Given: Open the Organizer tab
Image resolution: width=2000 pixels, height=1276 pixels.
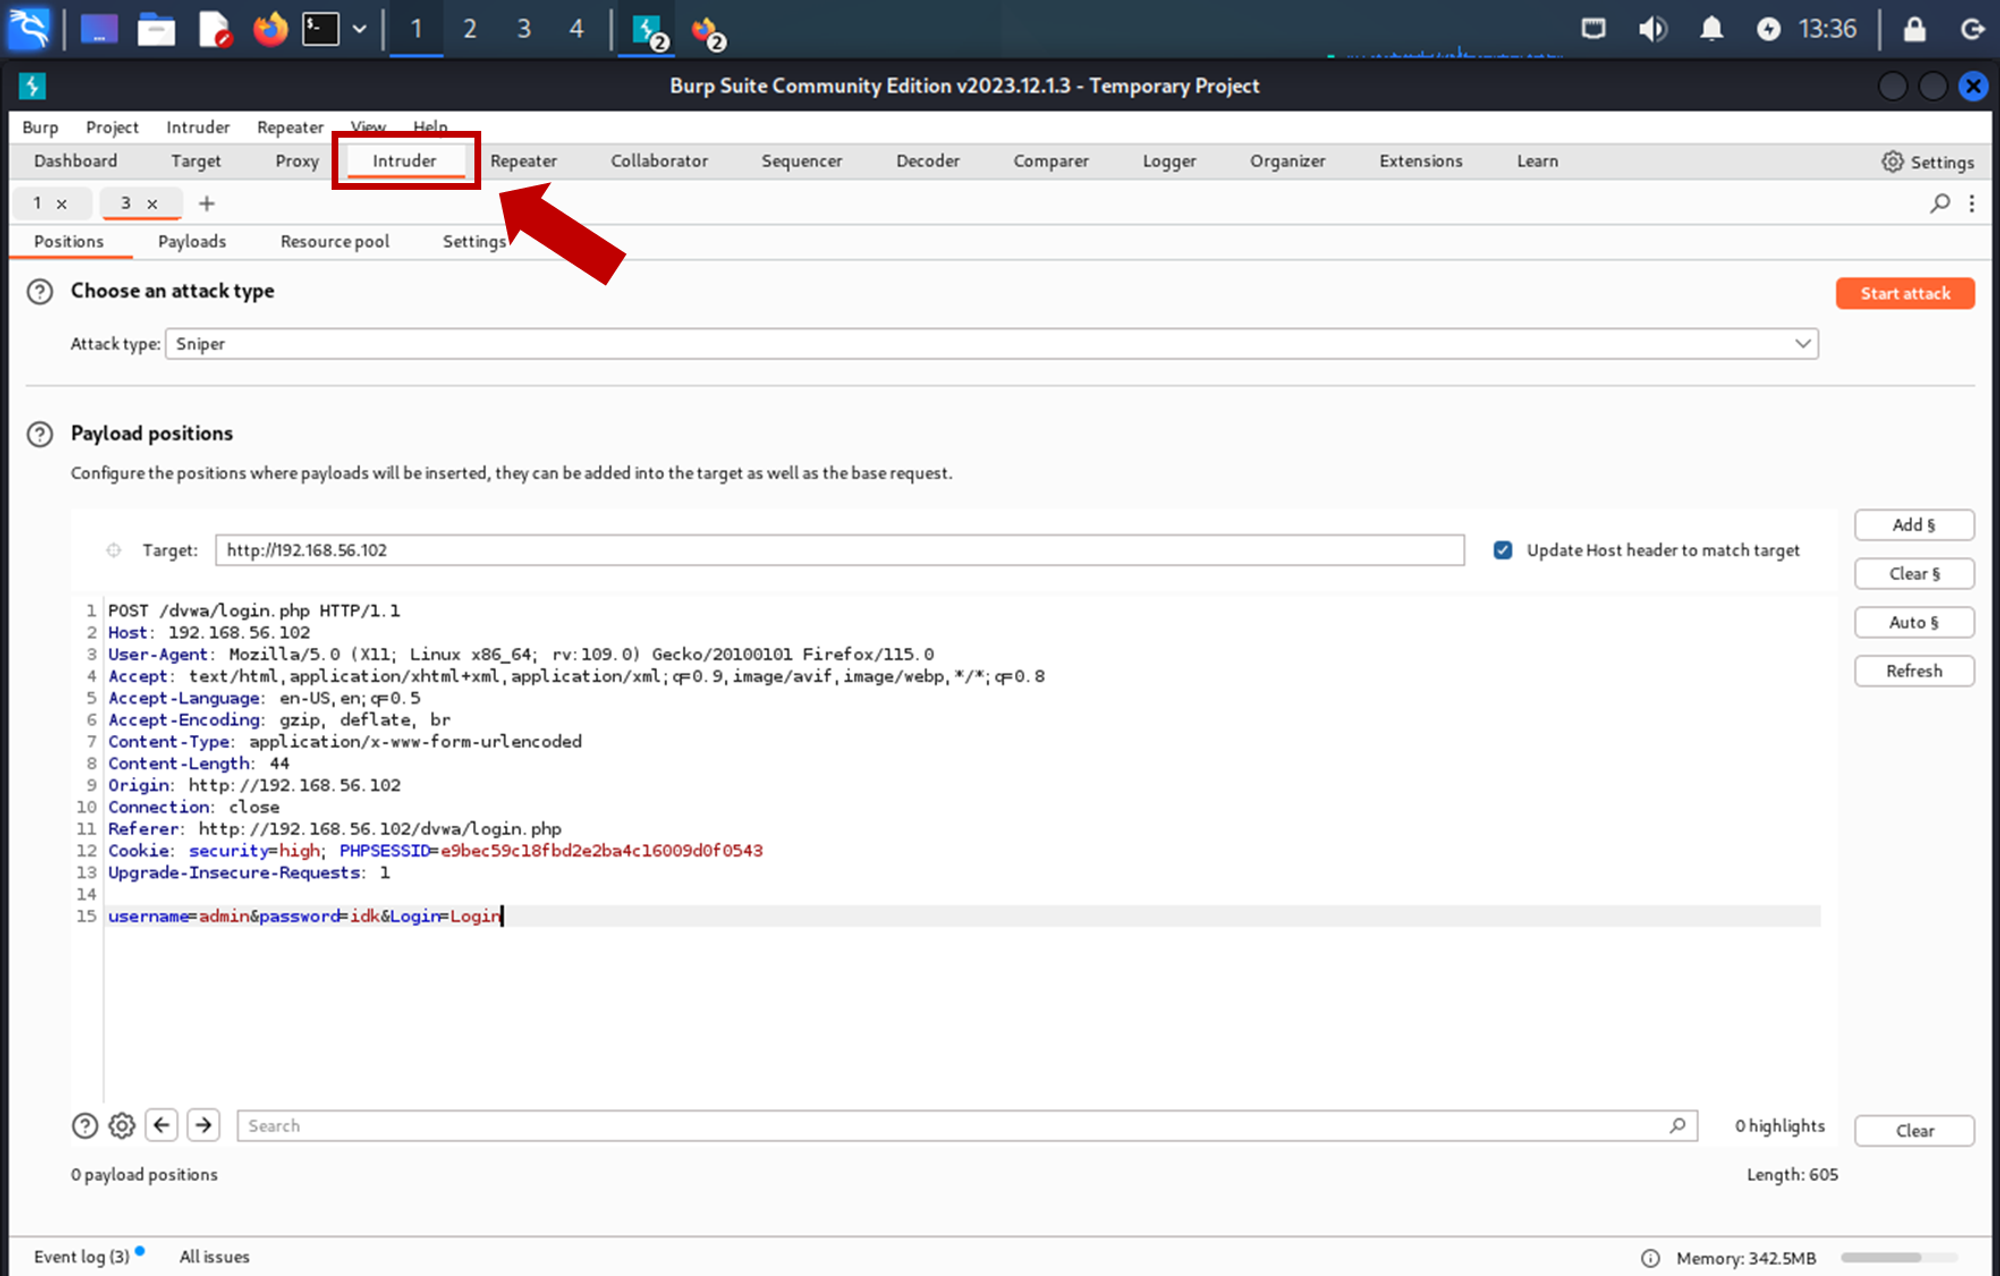Looking at the screenshot, I should tap(1287, 161).
